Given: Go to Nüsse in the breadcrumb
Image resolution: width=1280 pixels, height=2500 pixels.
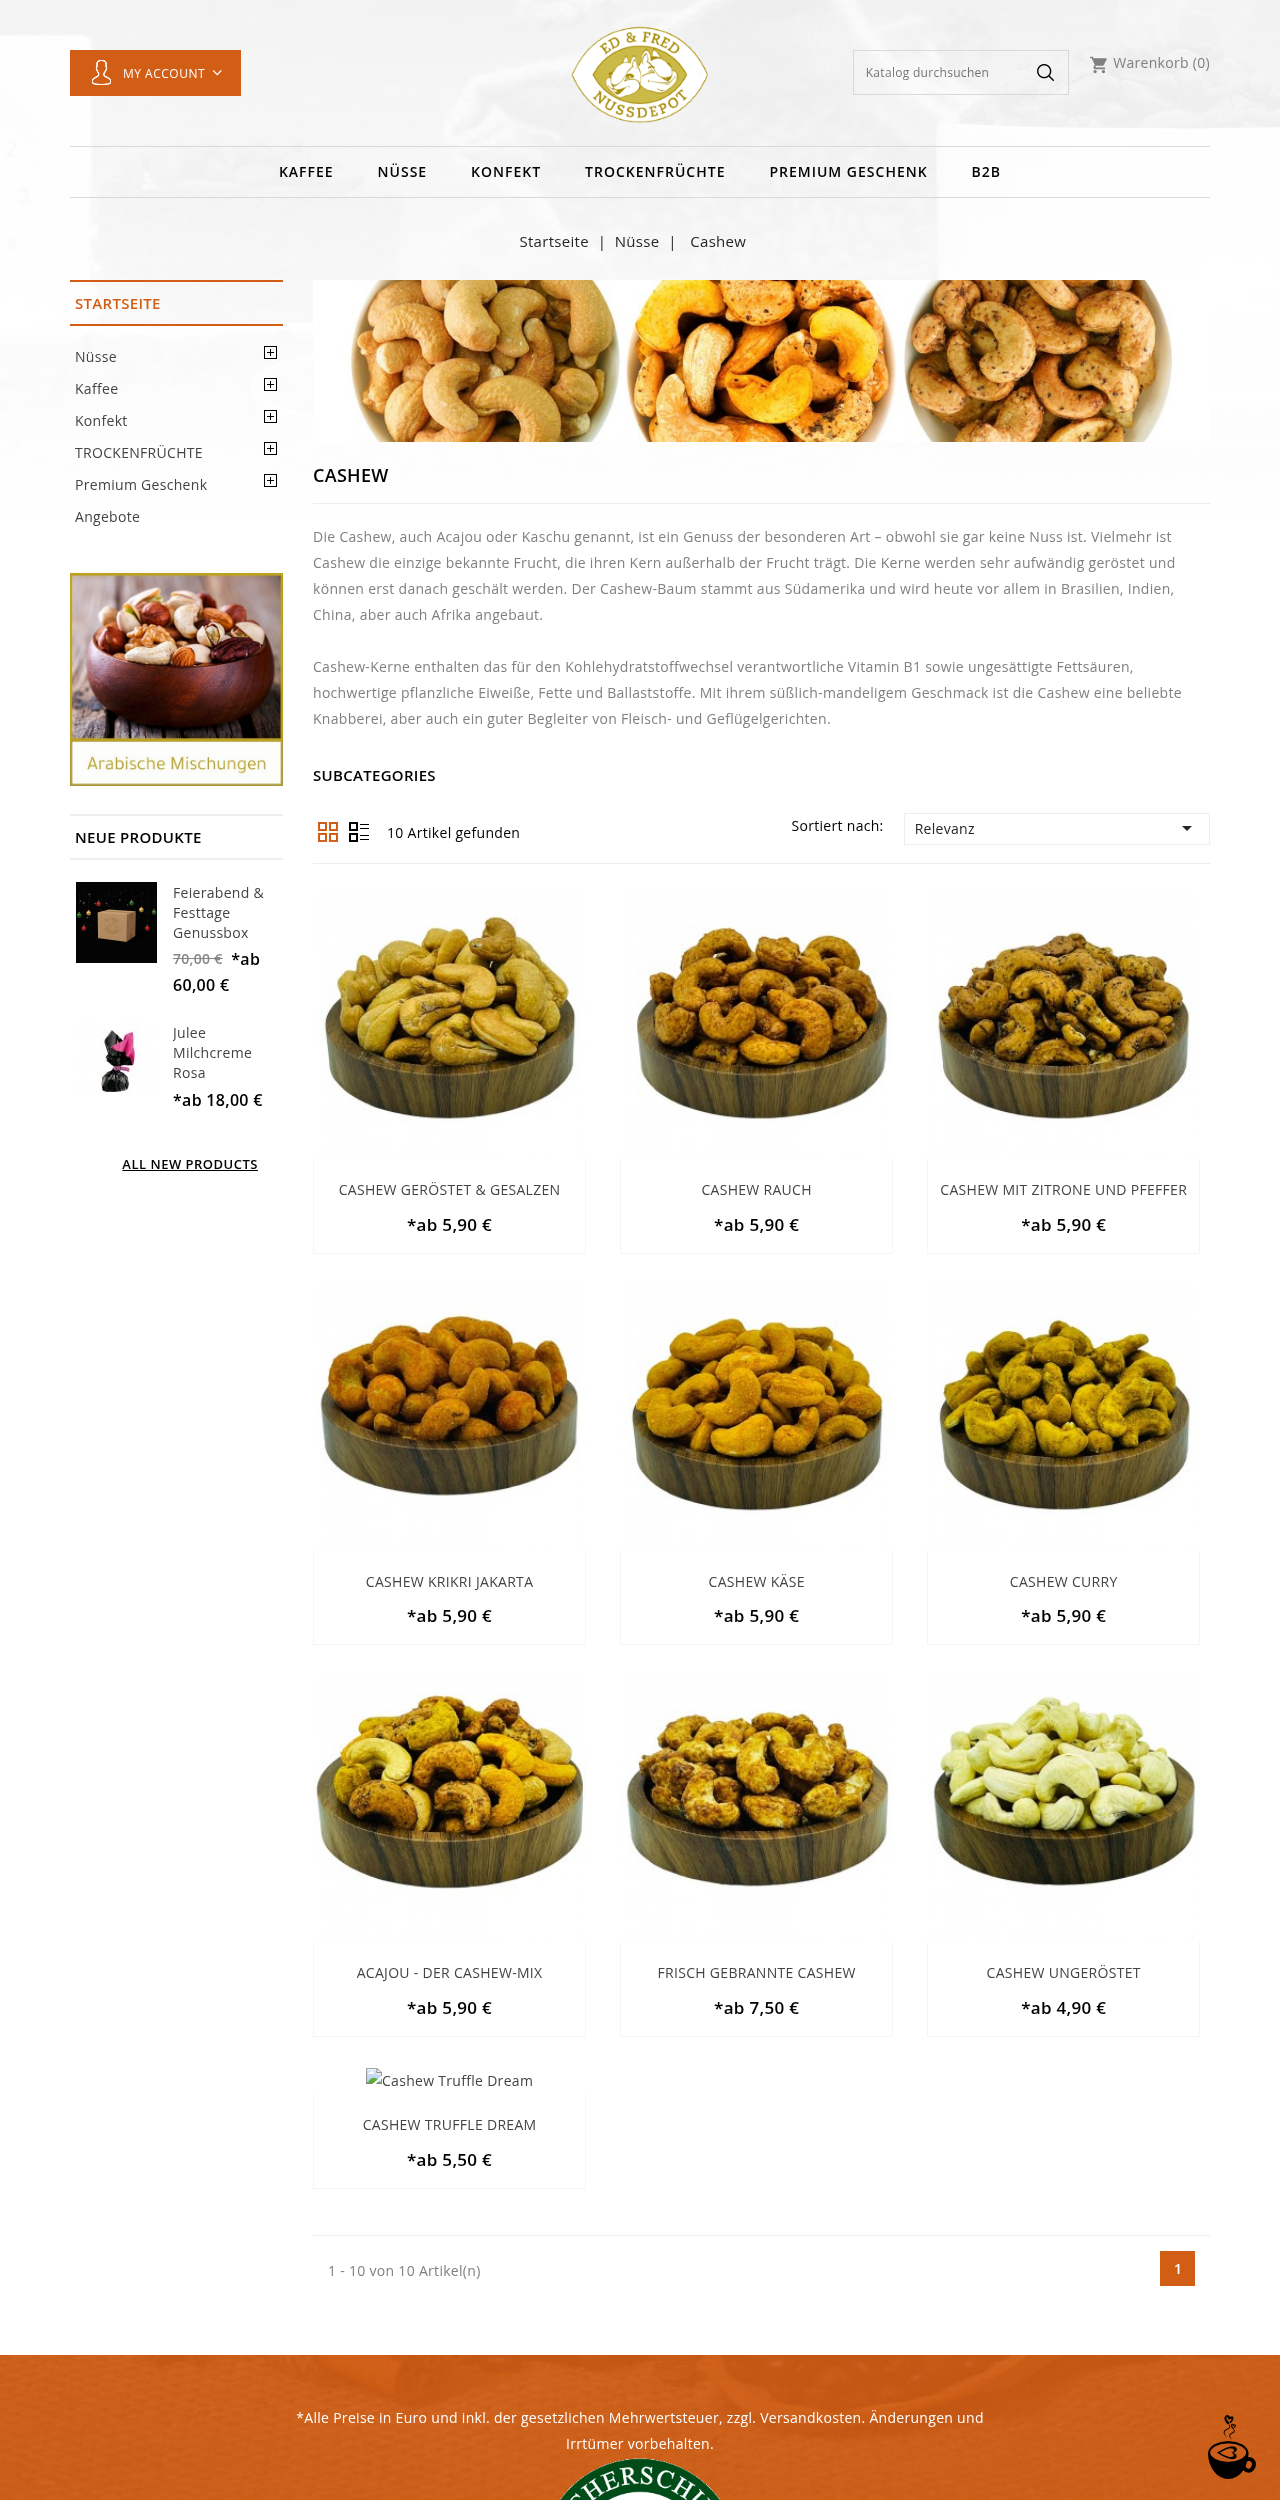Looking at the screenshot, I should [637, 242].
